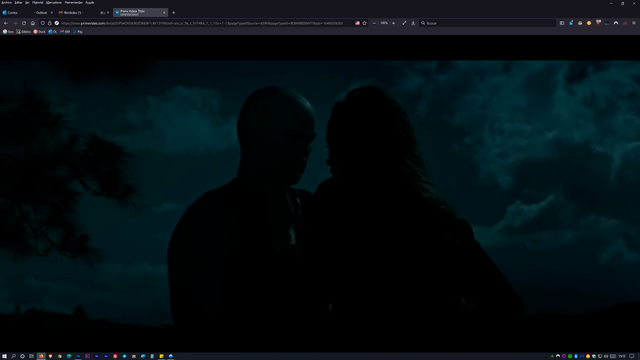Open a new browser tab
The image size is (640, 360).
[173, 13]
